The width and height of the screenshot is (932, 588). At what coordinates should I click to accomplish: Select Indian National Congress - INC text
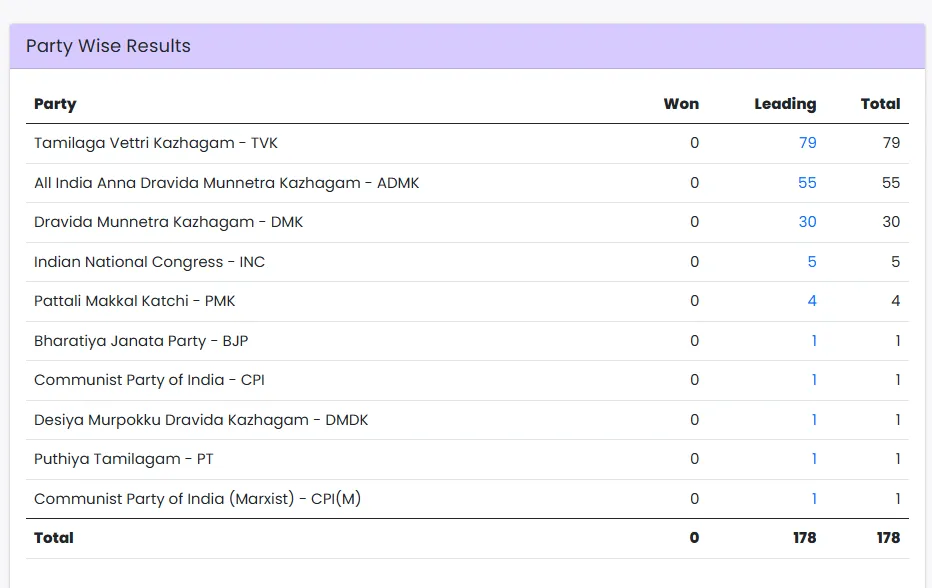[x=149, y=262]
